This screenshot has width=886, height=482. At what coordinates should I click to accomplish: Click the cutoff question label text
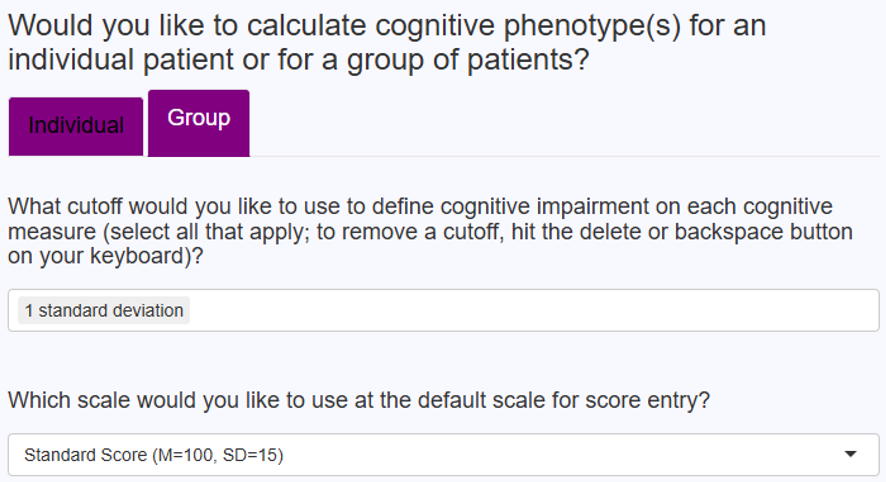pos(420,207)
